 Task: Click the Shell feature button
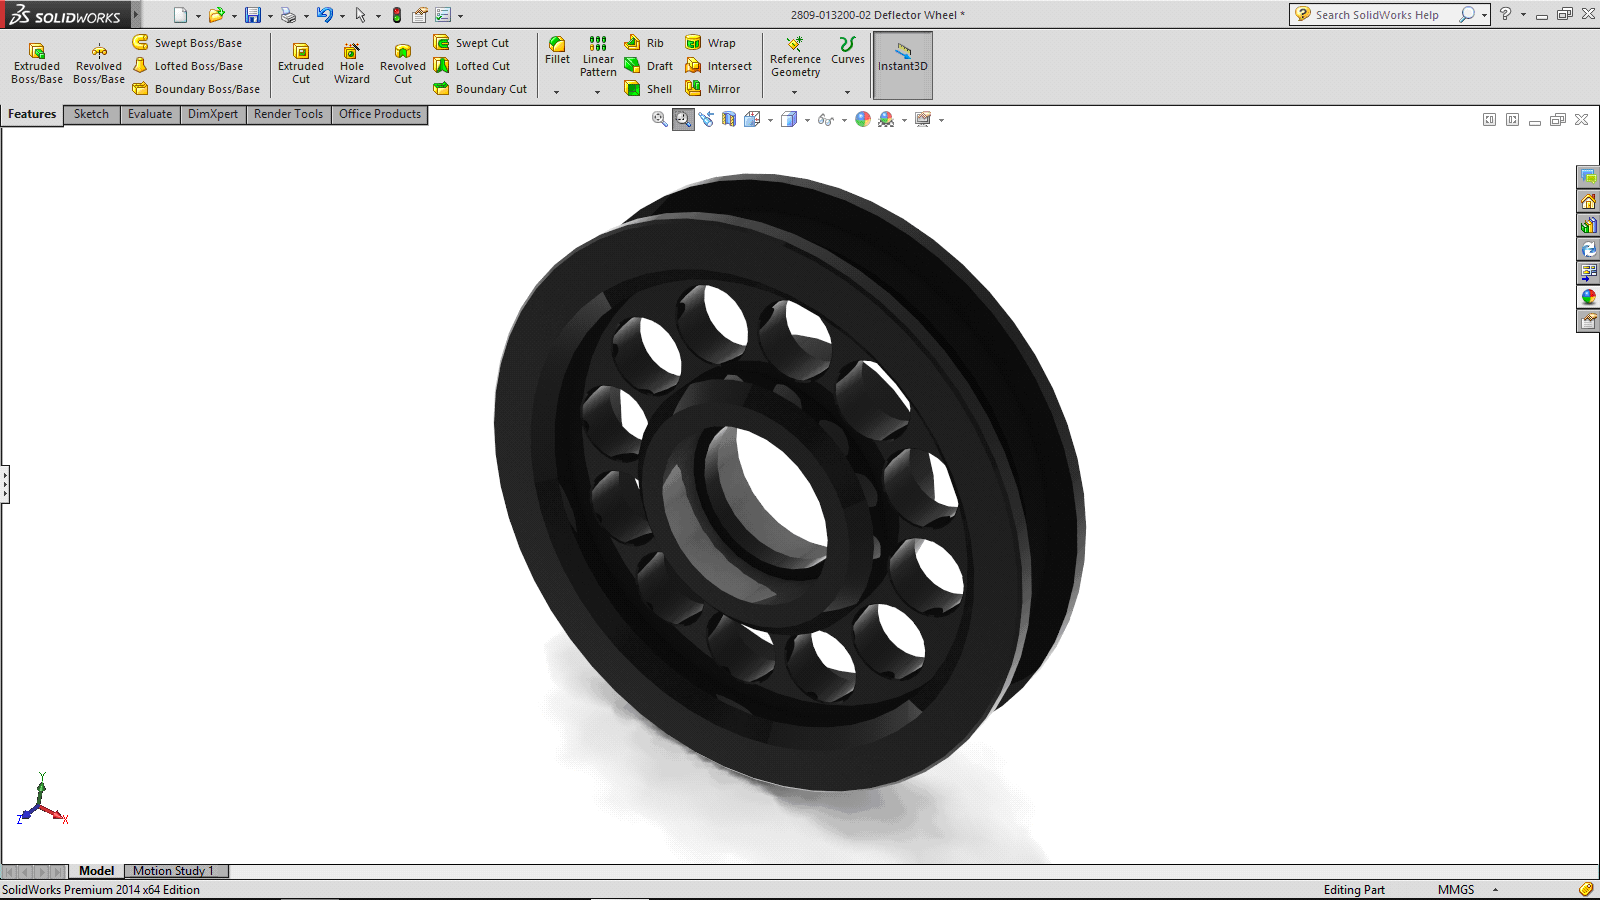(x=648, y=89)
